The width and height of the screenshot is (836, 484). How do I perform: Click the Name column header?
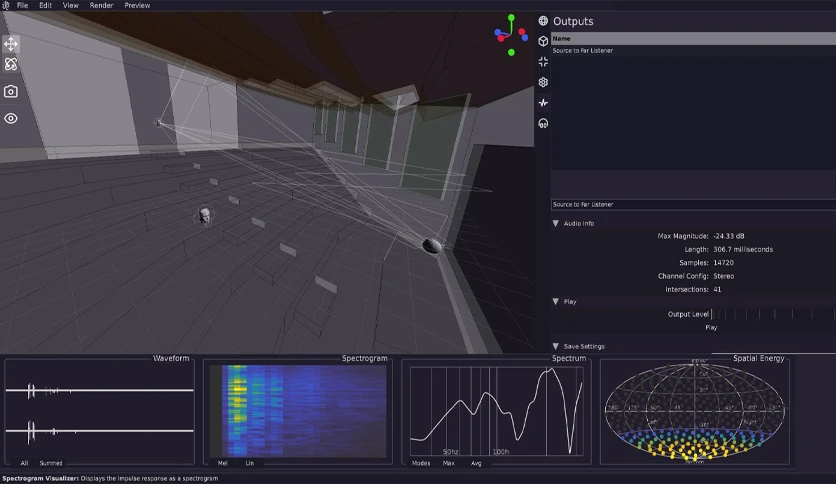[x=693, y=38]
